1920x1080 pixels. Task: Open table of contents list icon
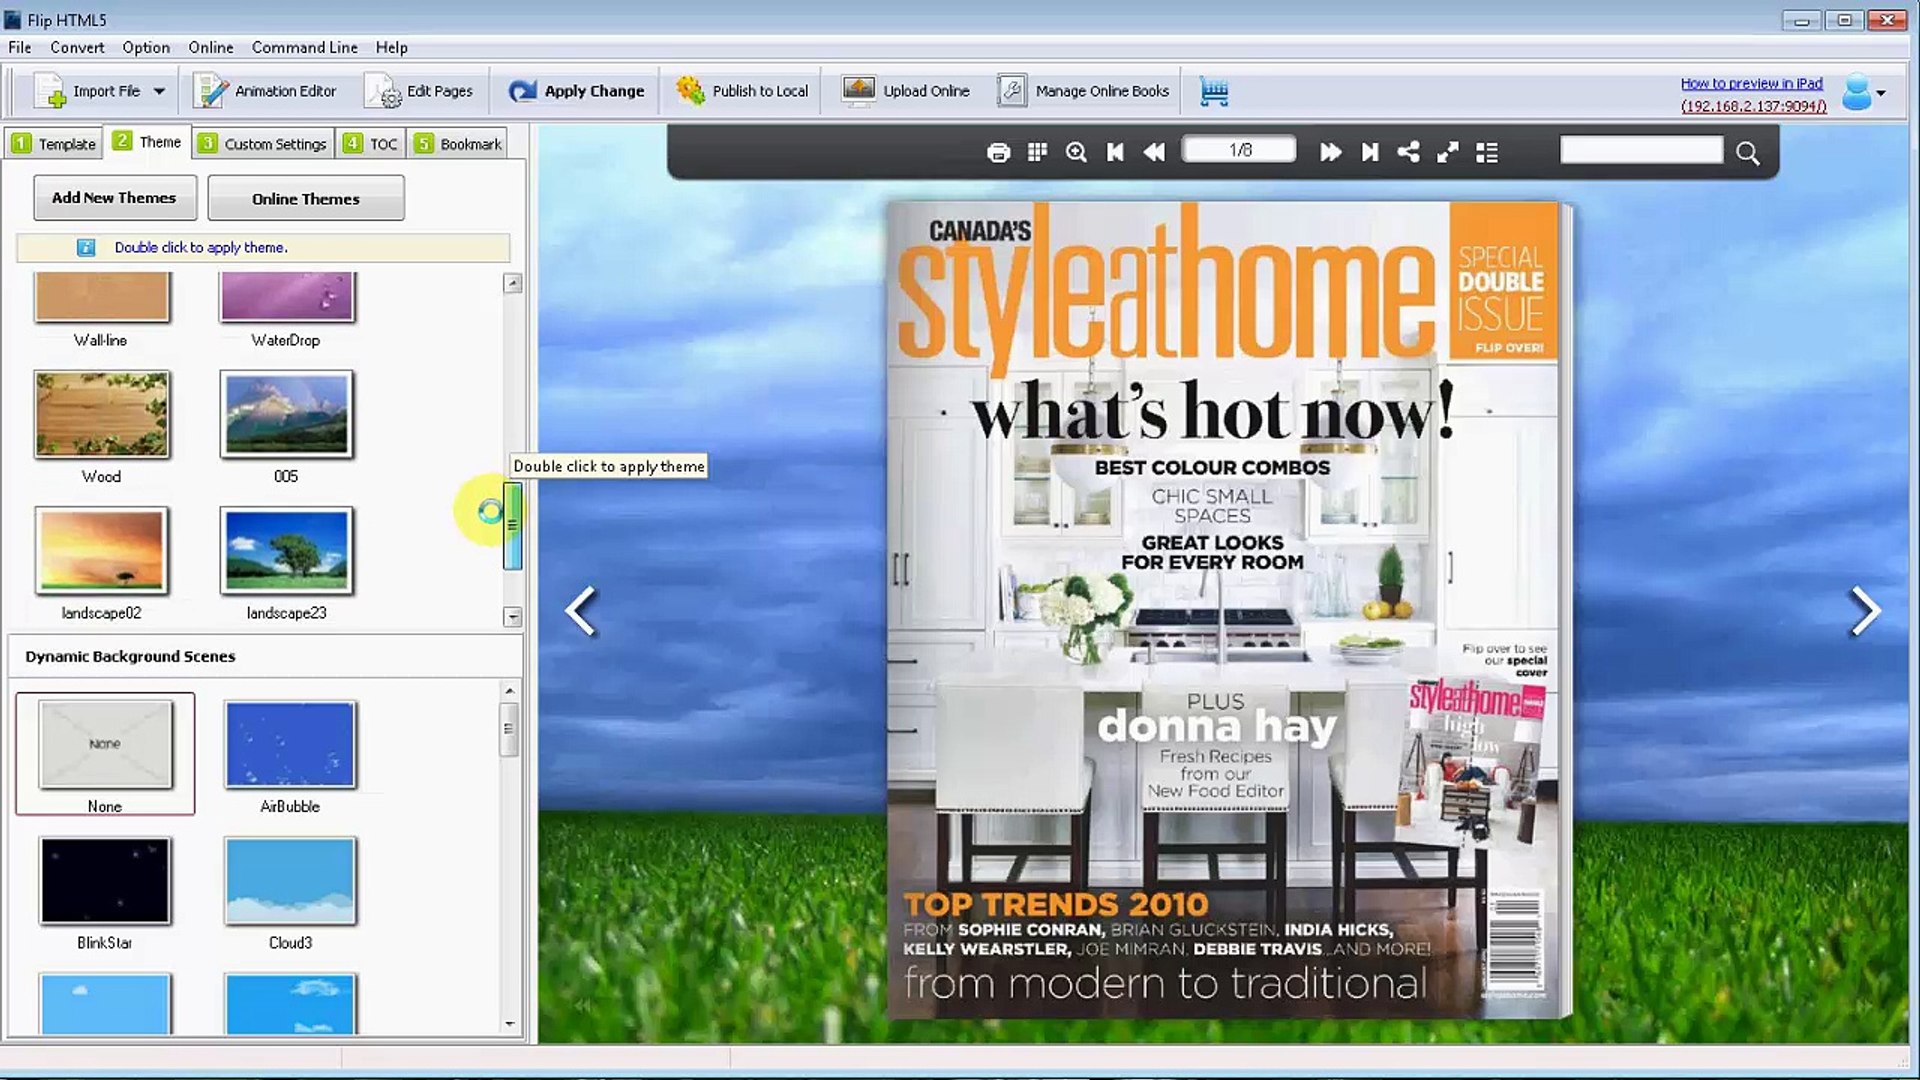1487,152
